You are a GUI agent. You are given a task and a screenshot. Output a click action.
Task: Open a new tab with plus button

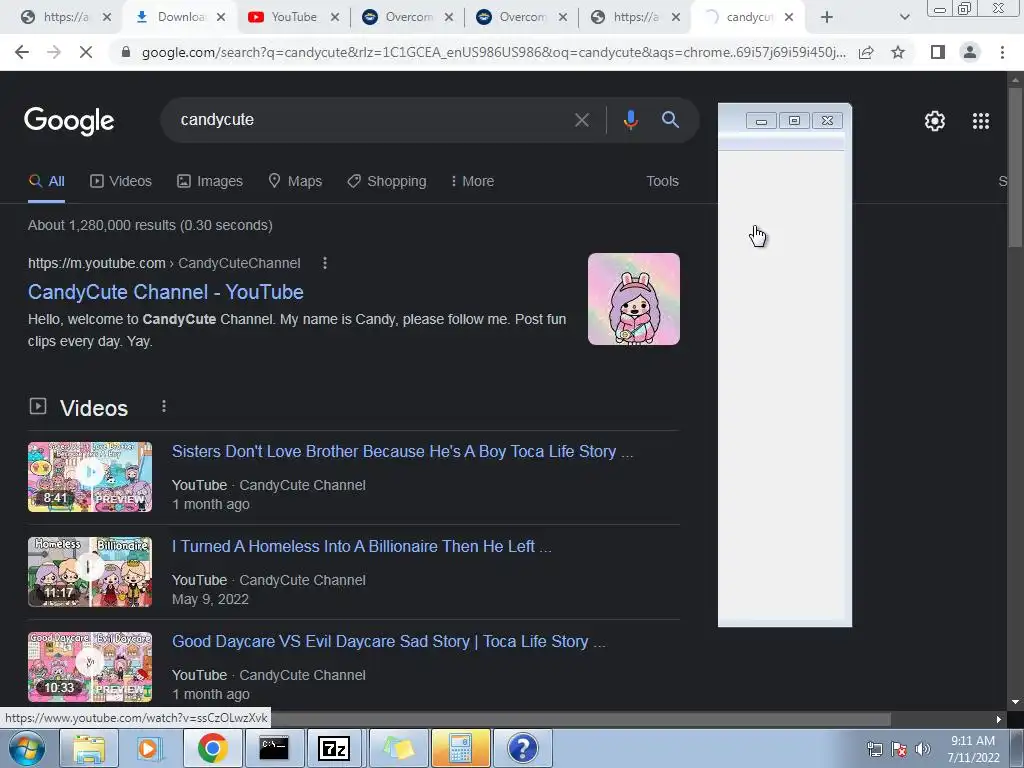(827, 17)
